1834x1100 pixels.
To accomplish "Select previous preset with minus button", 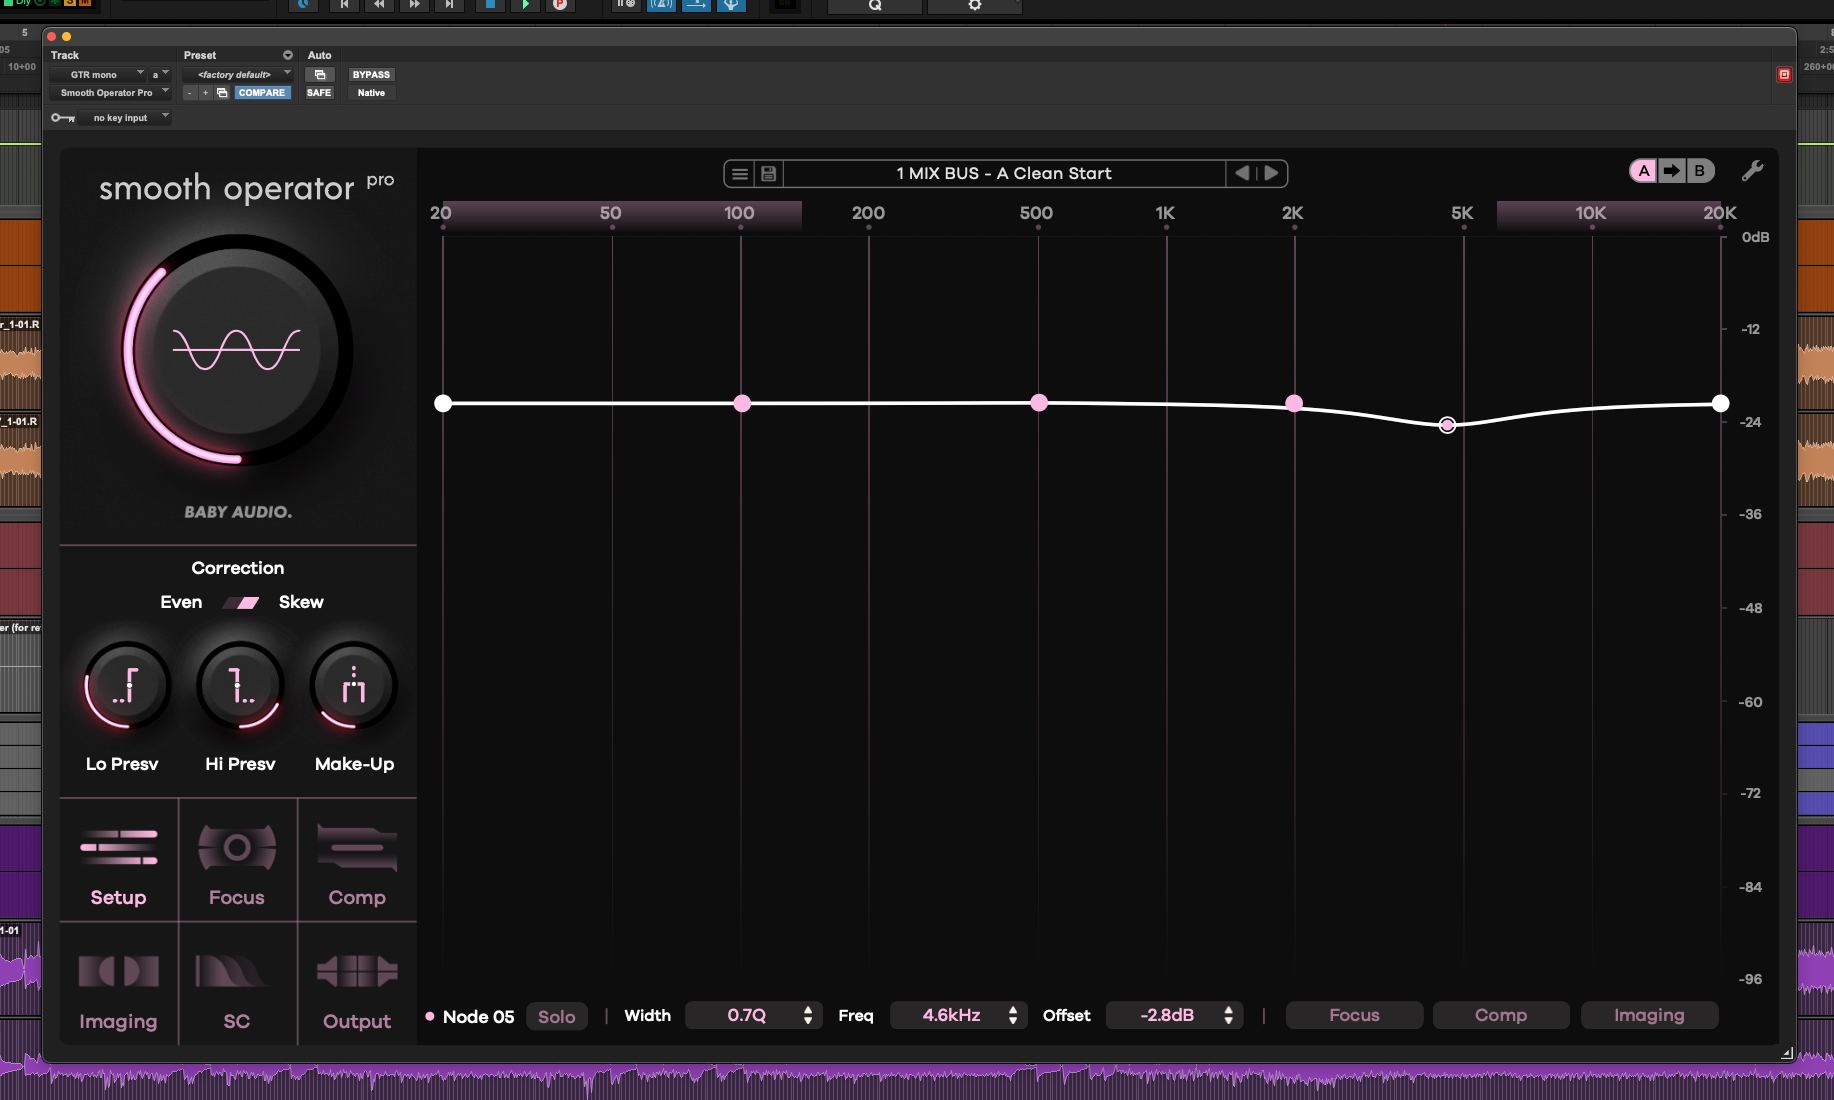I will tap(190, 93).
